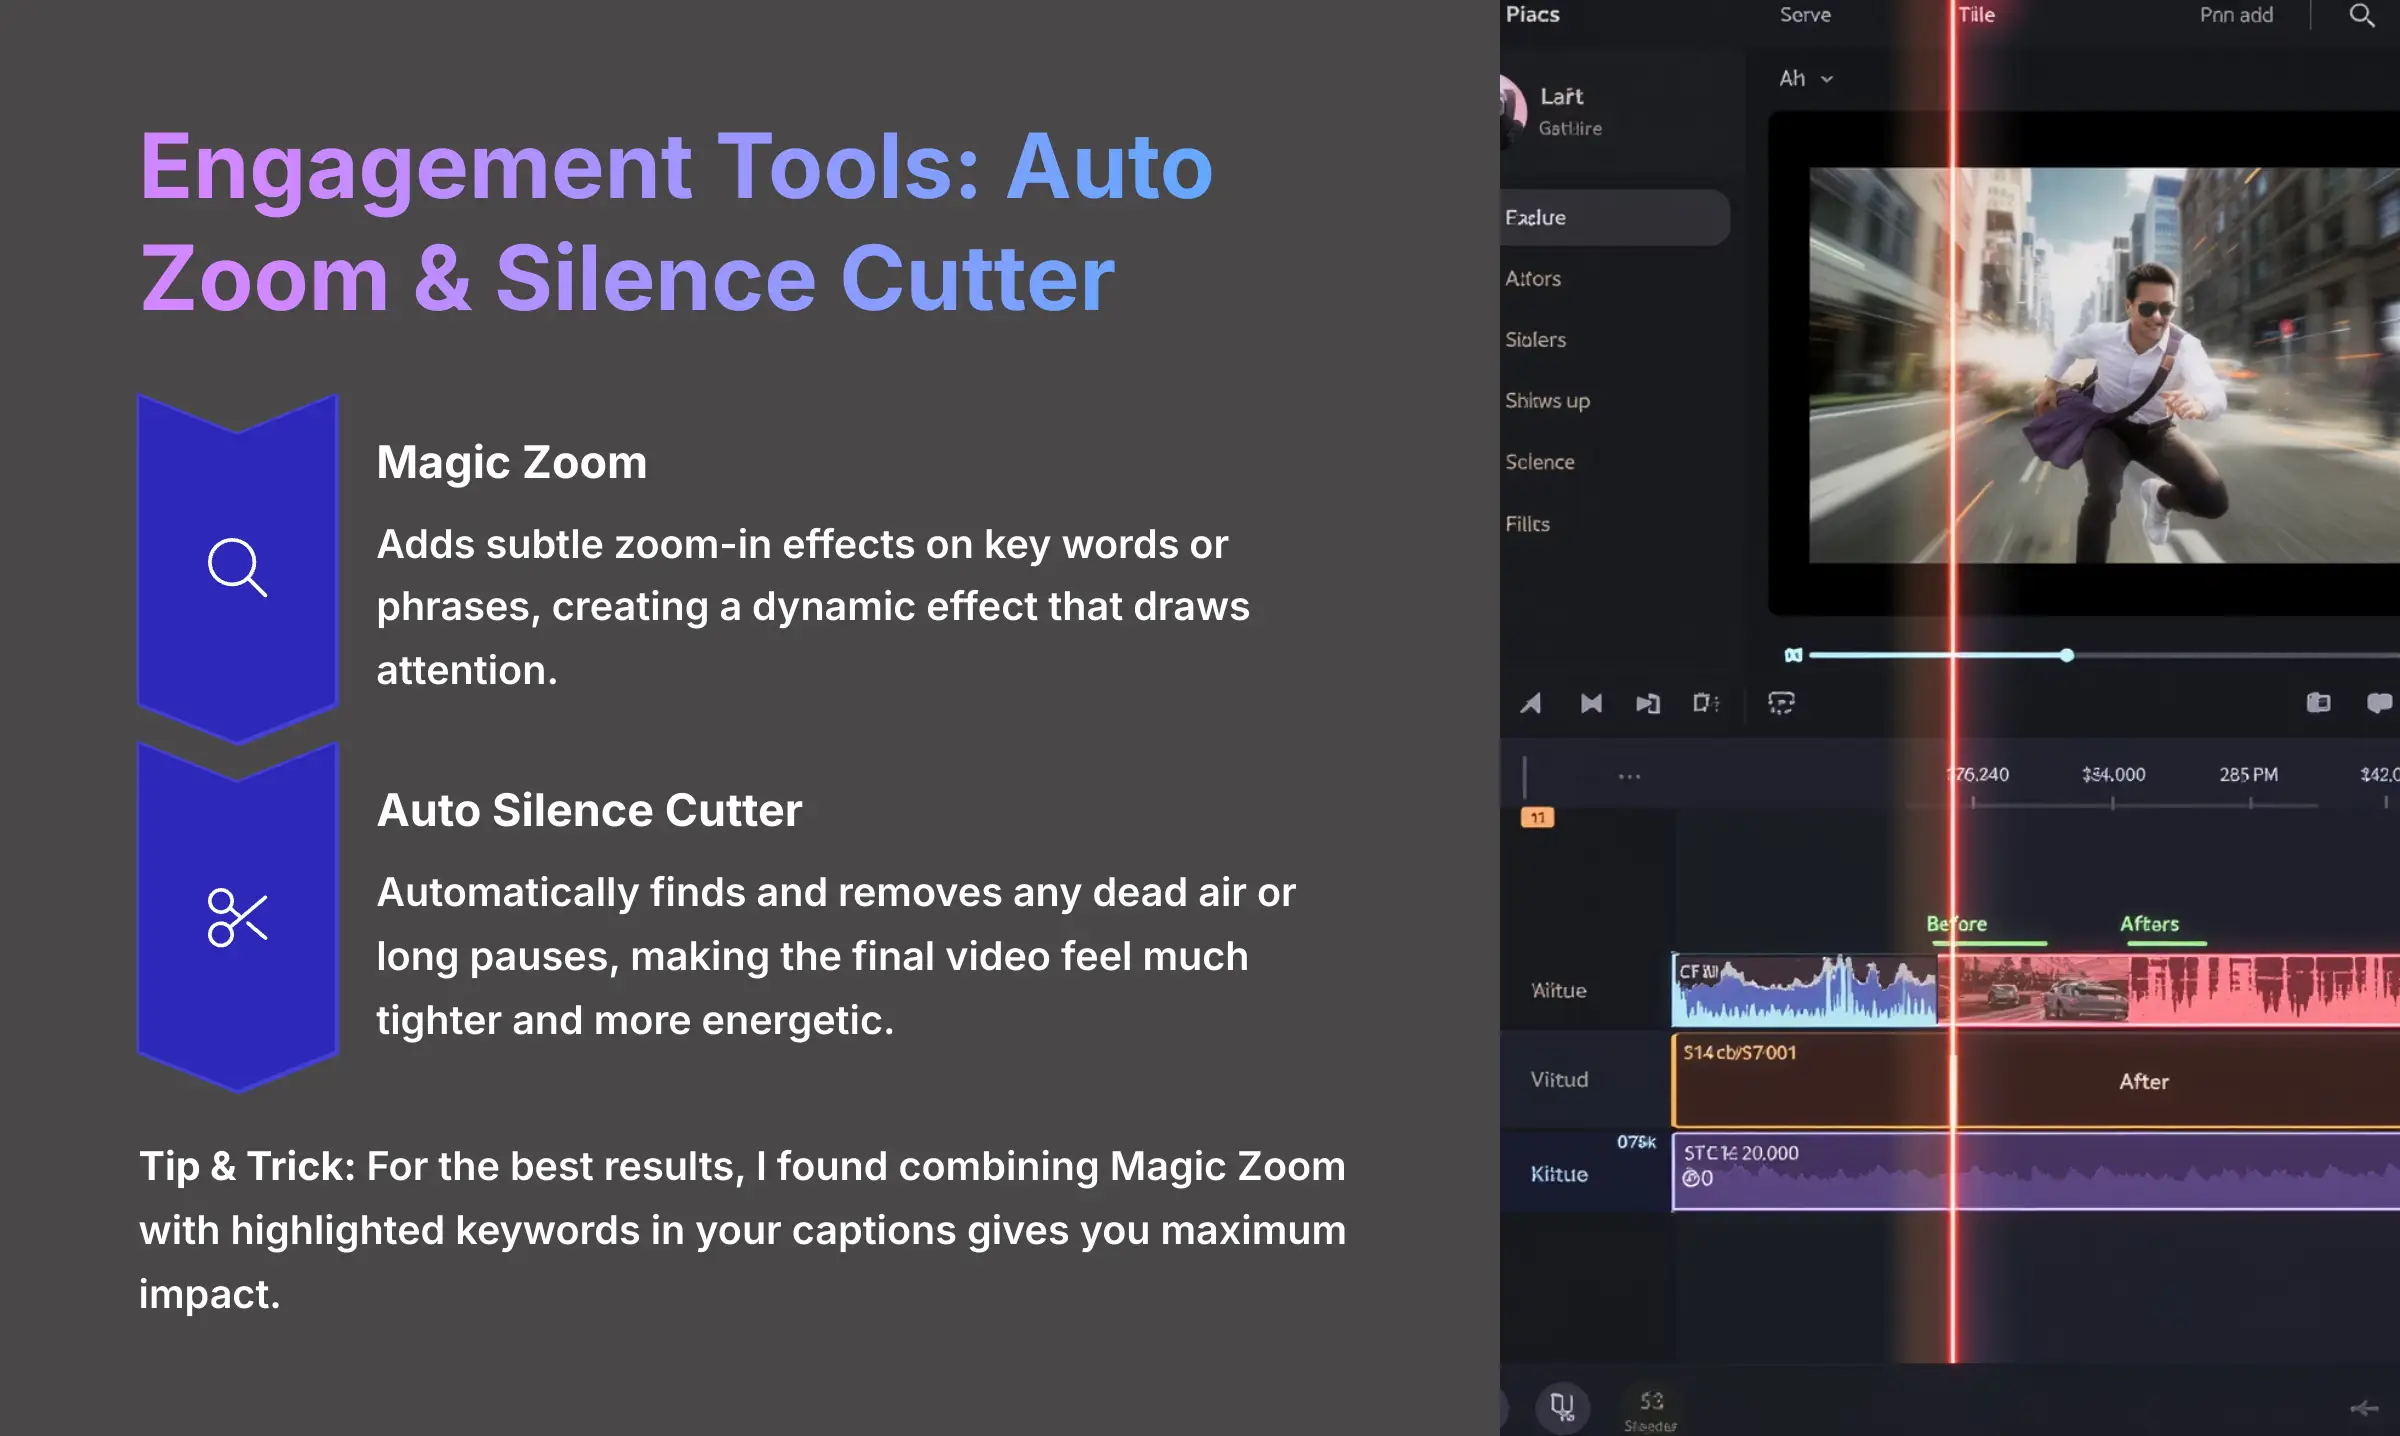
Task: Click the skip-to-previous playback icon
Action: pyautogui.click(x=1590, y=703)
